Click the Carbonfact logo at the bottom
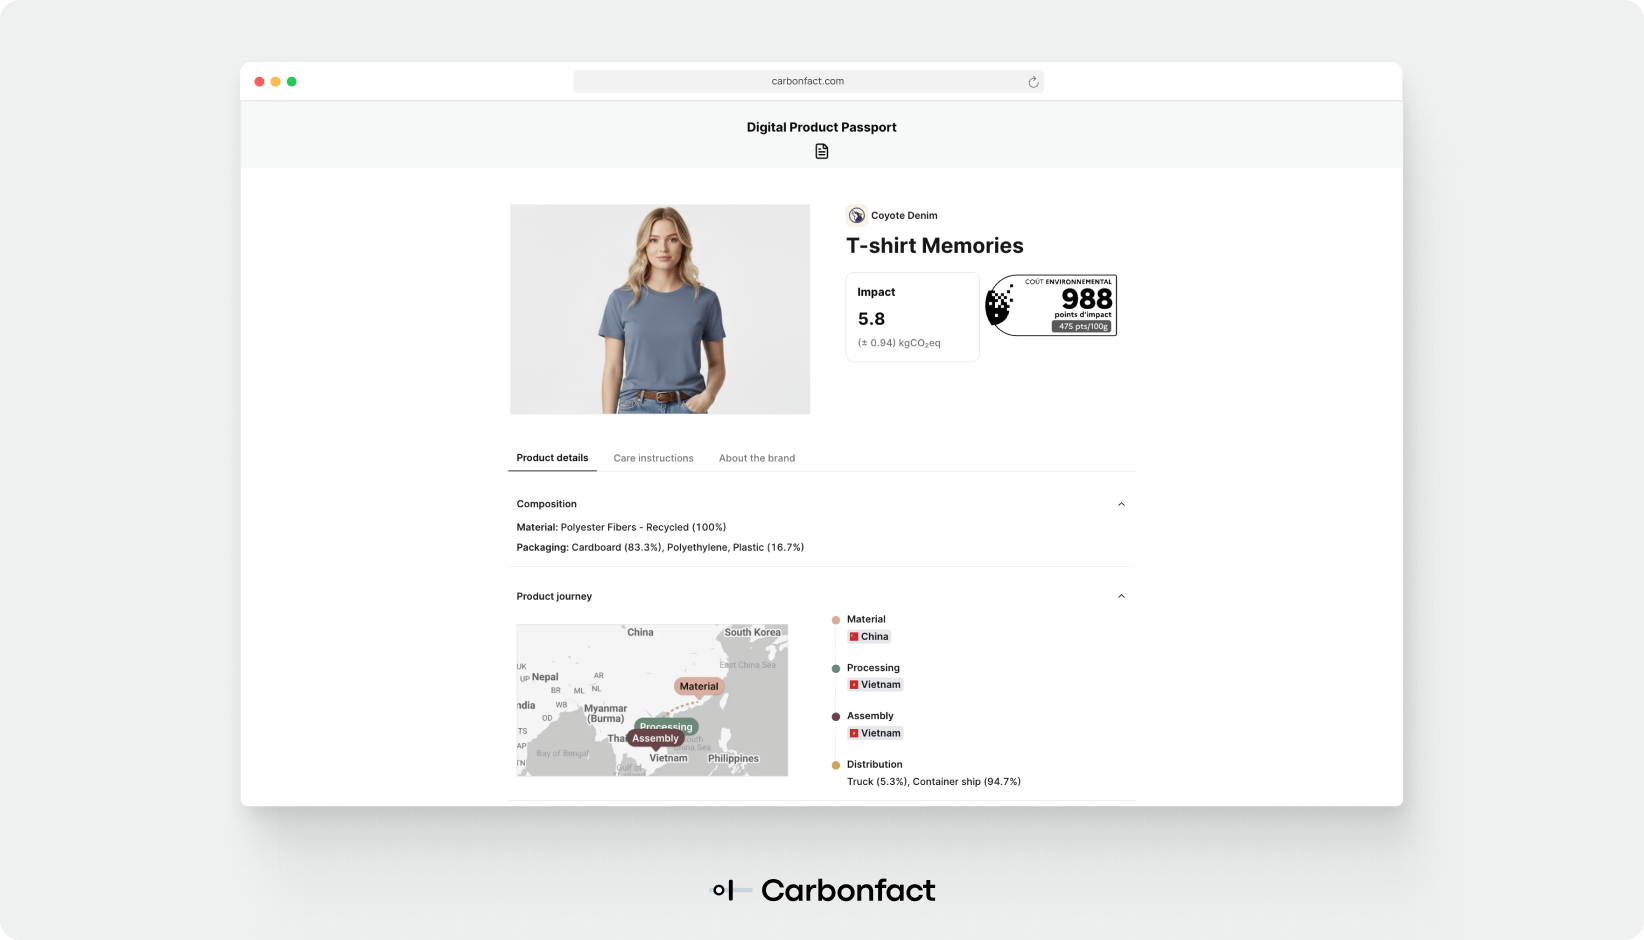Viewport: 1644px width, 940px height. click(822, 890)
